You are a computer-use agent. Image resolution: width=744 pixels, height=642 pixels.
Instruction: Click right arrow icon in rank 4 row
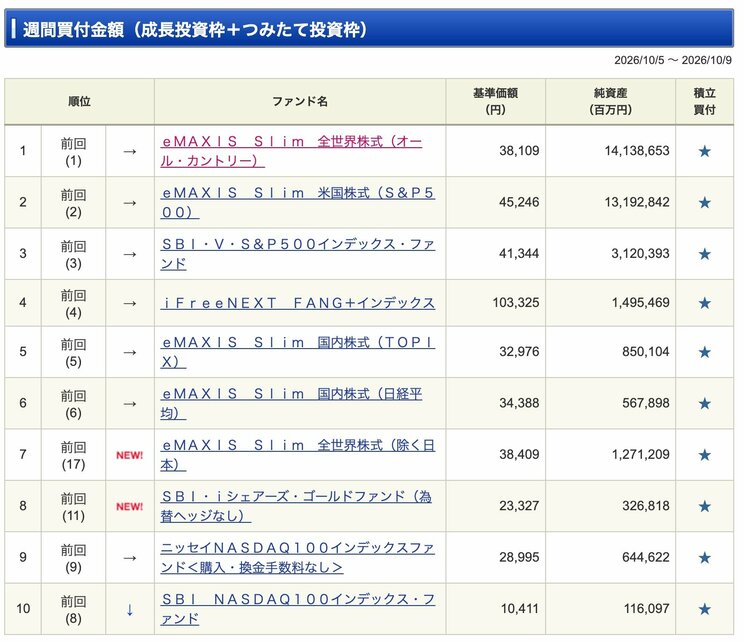[130, 303]
